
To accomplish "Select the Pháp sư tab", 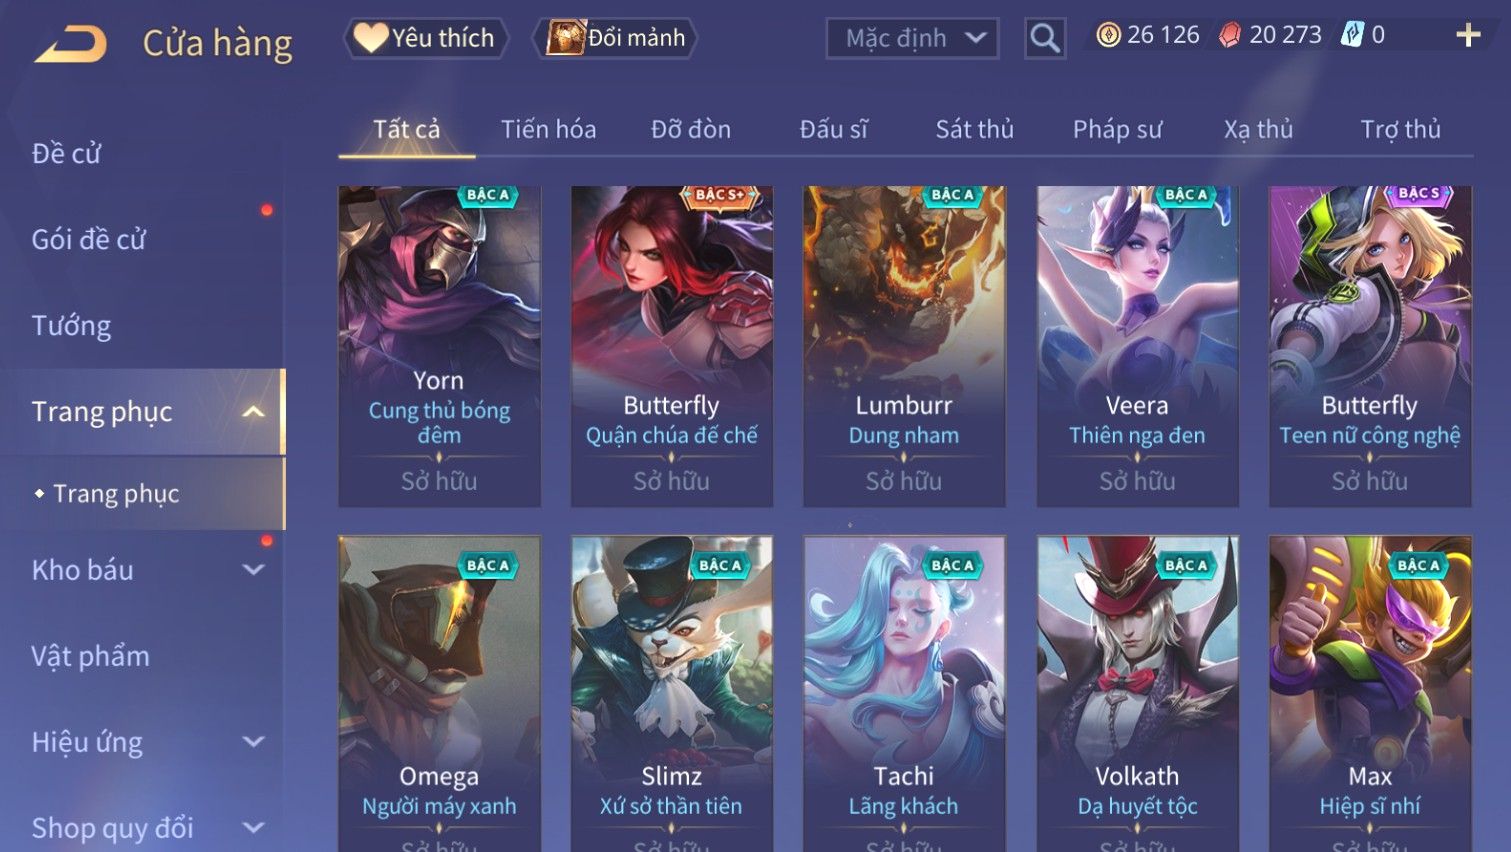I will pos(1117,129).
